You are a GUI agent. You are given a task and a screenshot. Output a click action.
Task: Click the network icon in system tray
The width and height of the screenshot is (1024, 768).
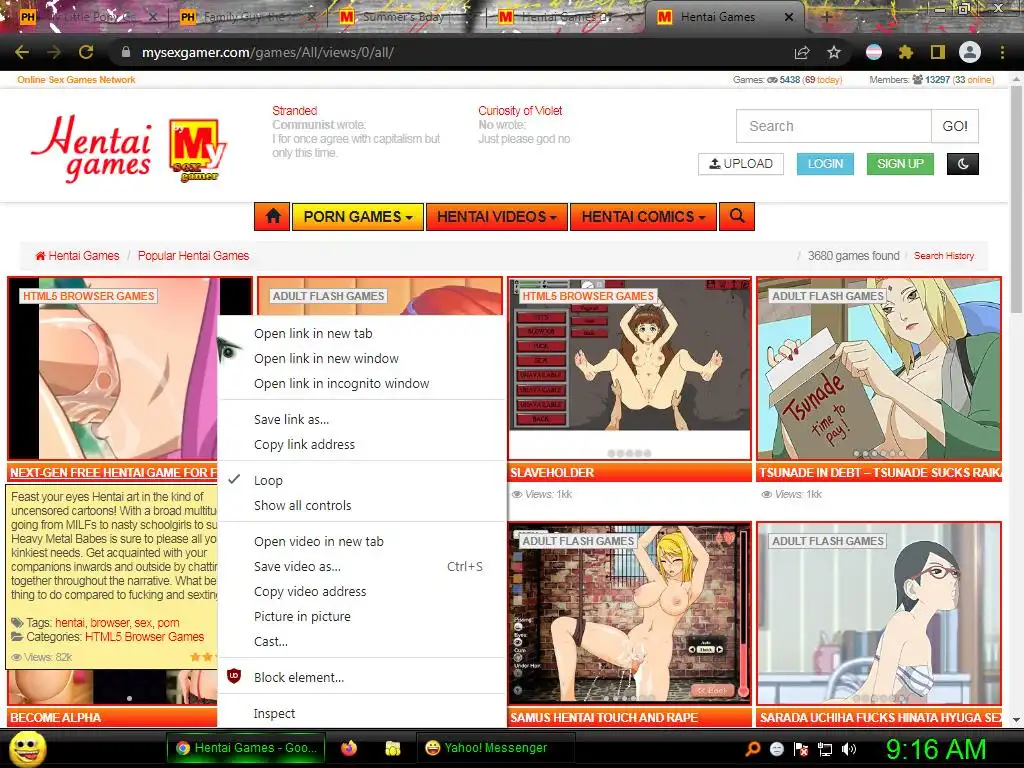[825, 749]
